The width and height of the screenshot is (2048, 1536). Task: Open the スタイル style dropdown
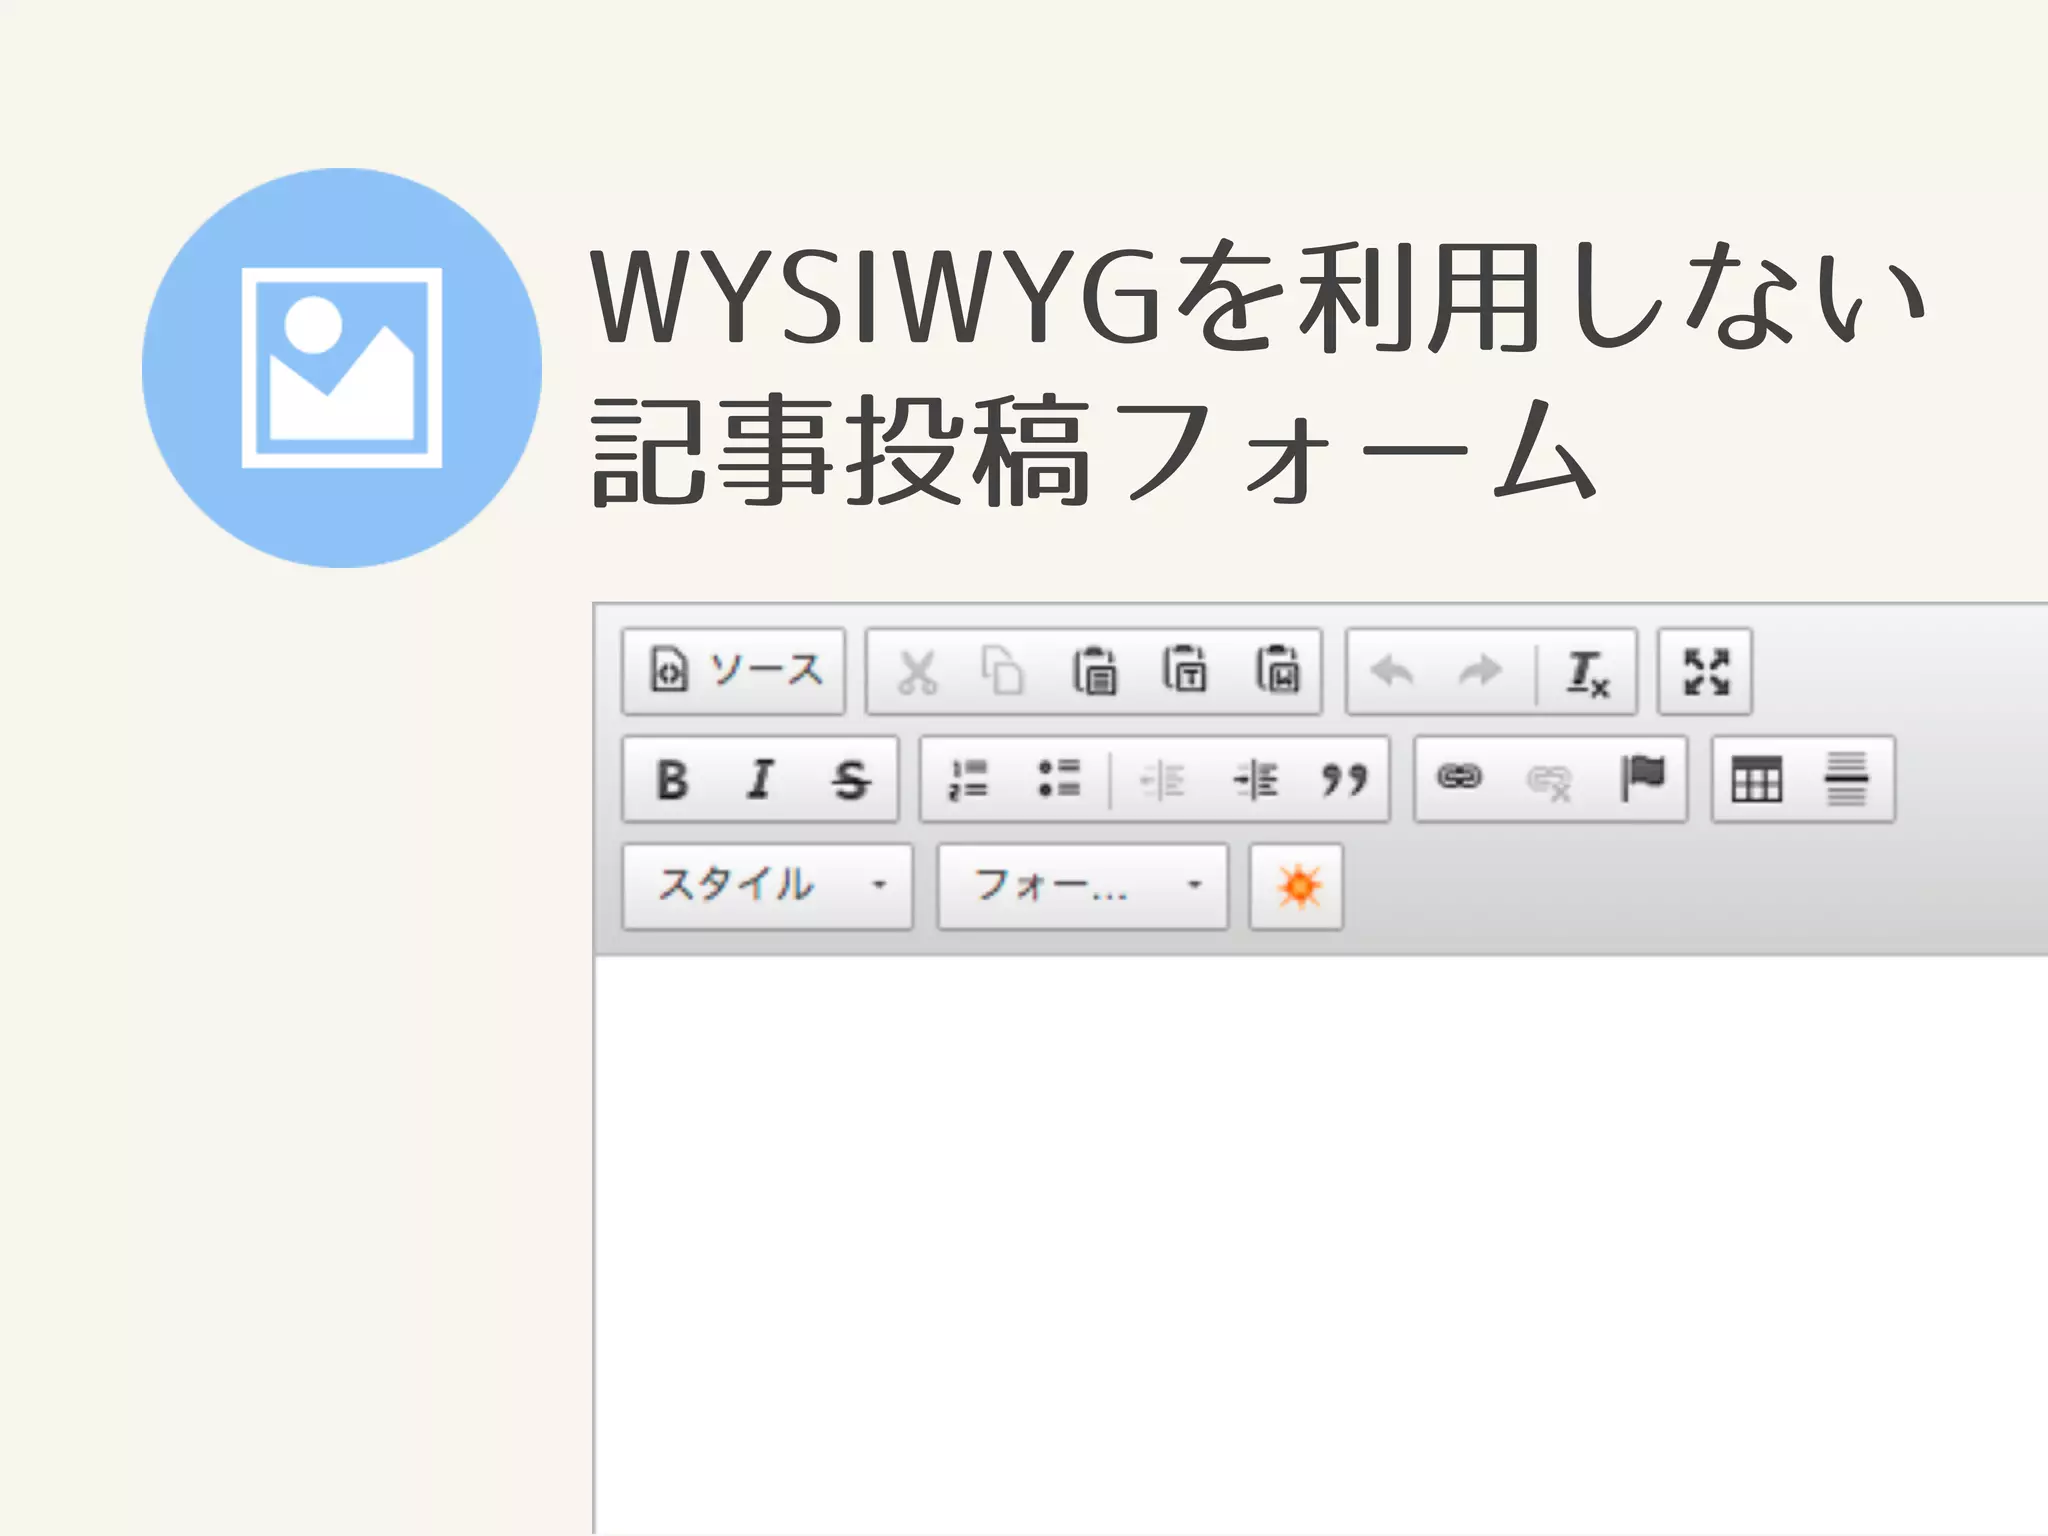click(767, 887)
